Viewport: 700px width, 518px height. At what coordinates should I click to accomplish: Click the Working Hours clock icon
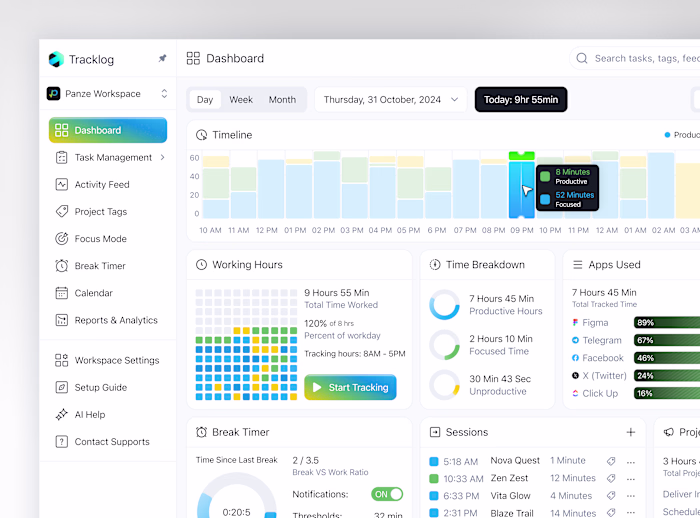[202, 265]
